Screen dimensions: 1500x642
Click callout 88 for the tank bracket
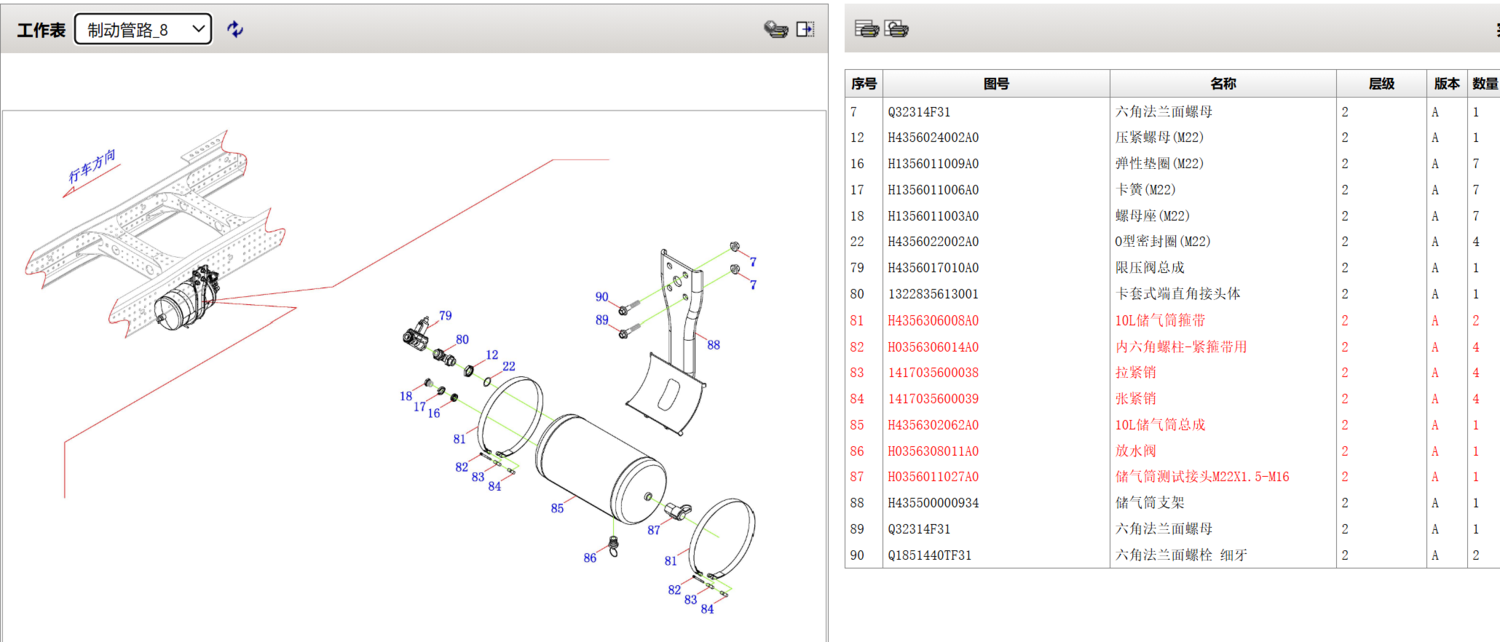coord(713,345)
